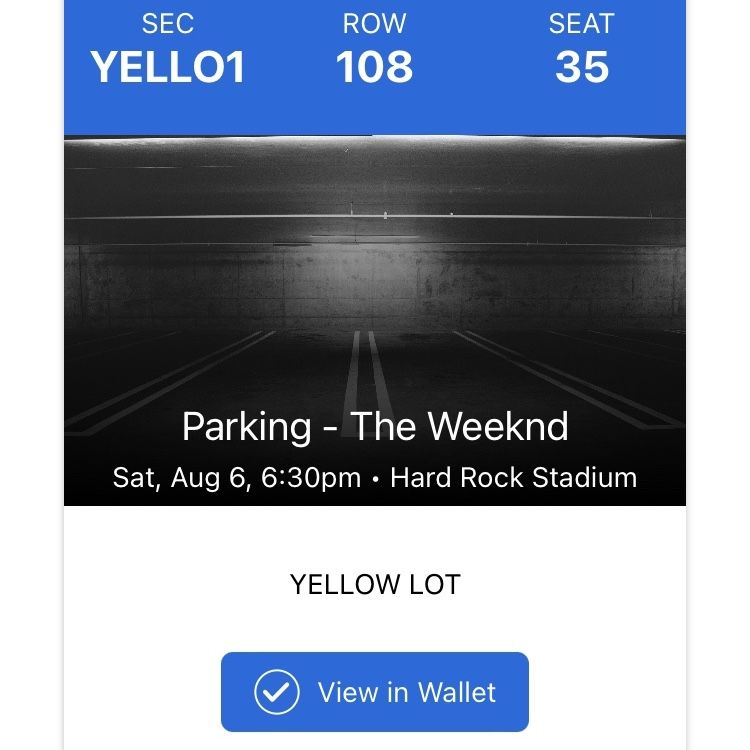Screen dimensions: 750x750
Task: Click the View in Wallet button
Action: (x=375, y=692)
